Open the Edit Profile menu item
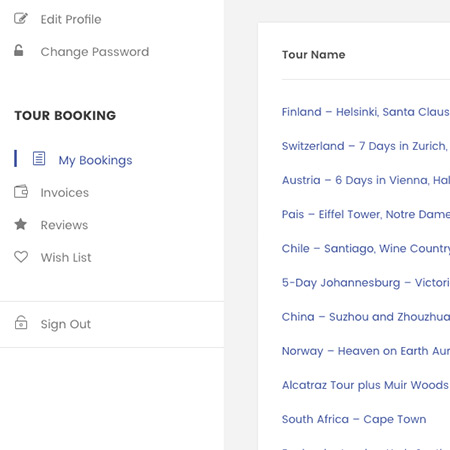Viewport: 450px width, 450px height. tap(71, 19)
